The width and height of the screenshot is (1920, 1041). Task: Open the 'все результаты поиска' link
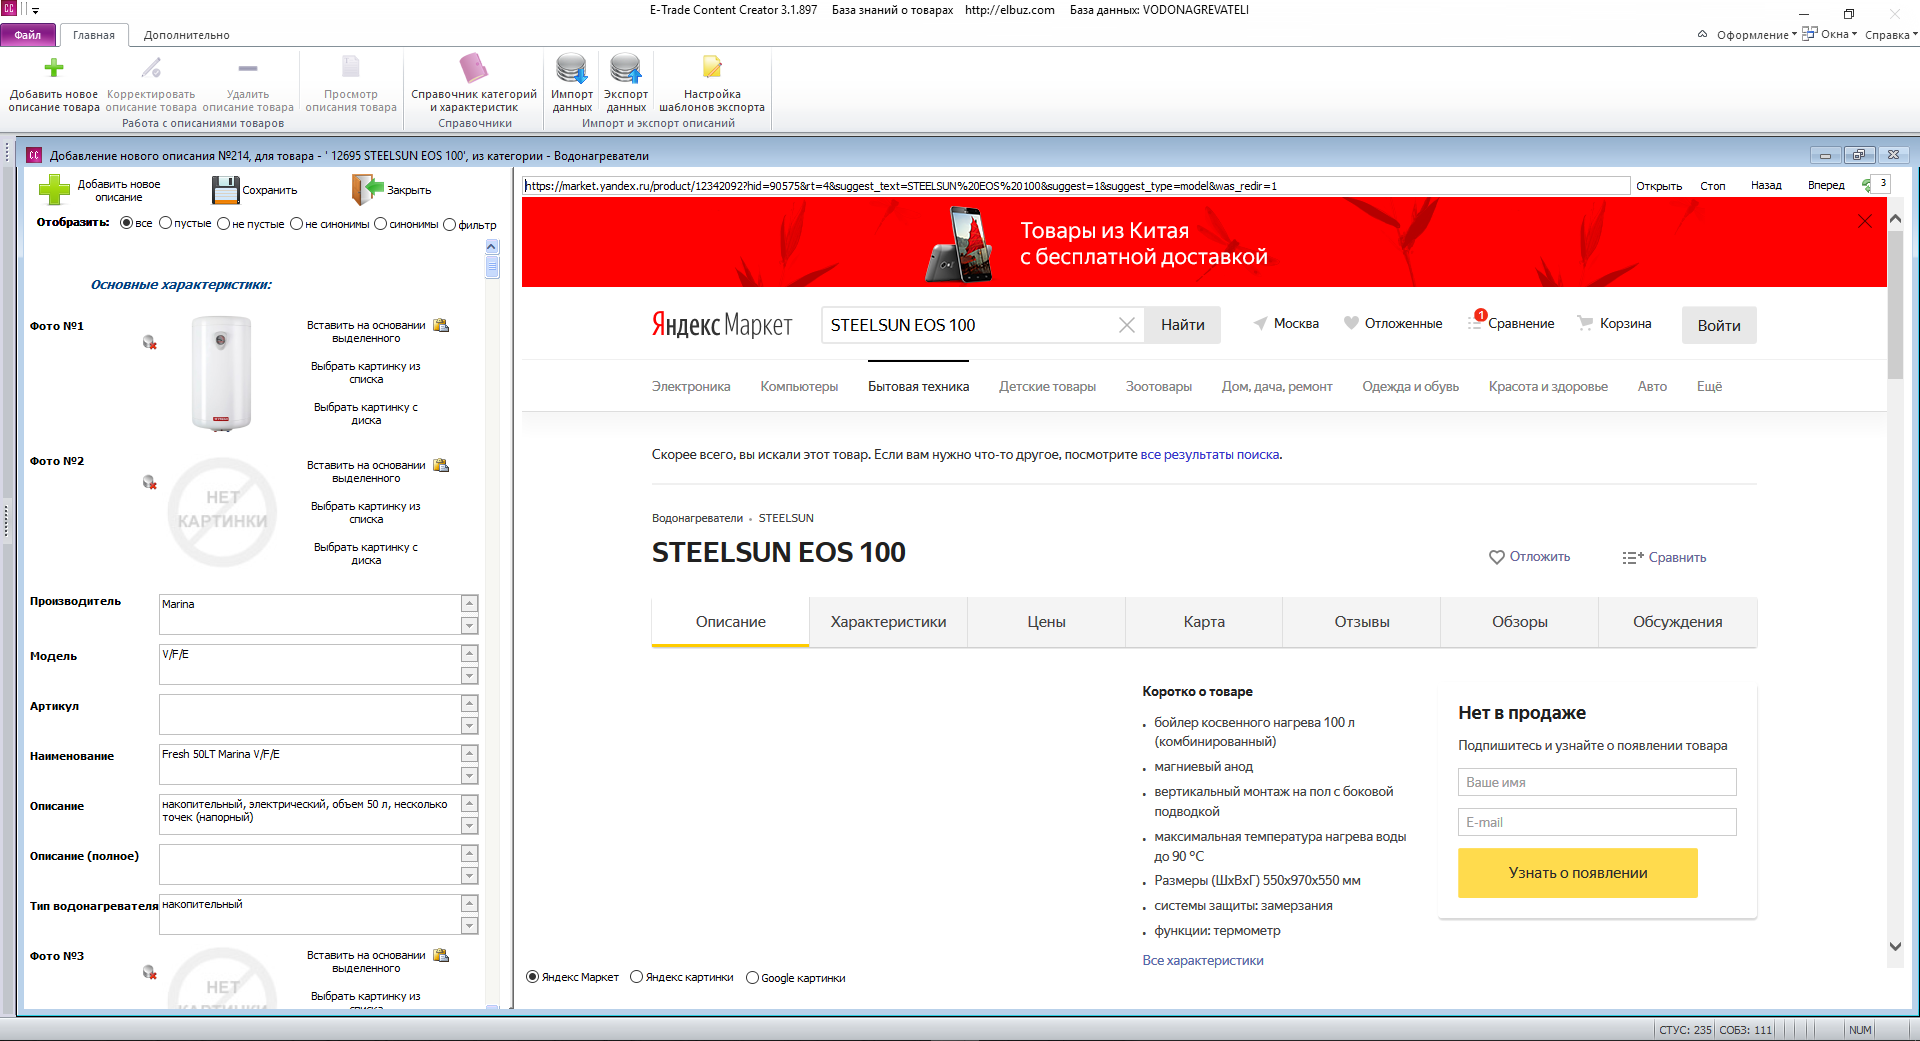point(1210,455)
